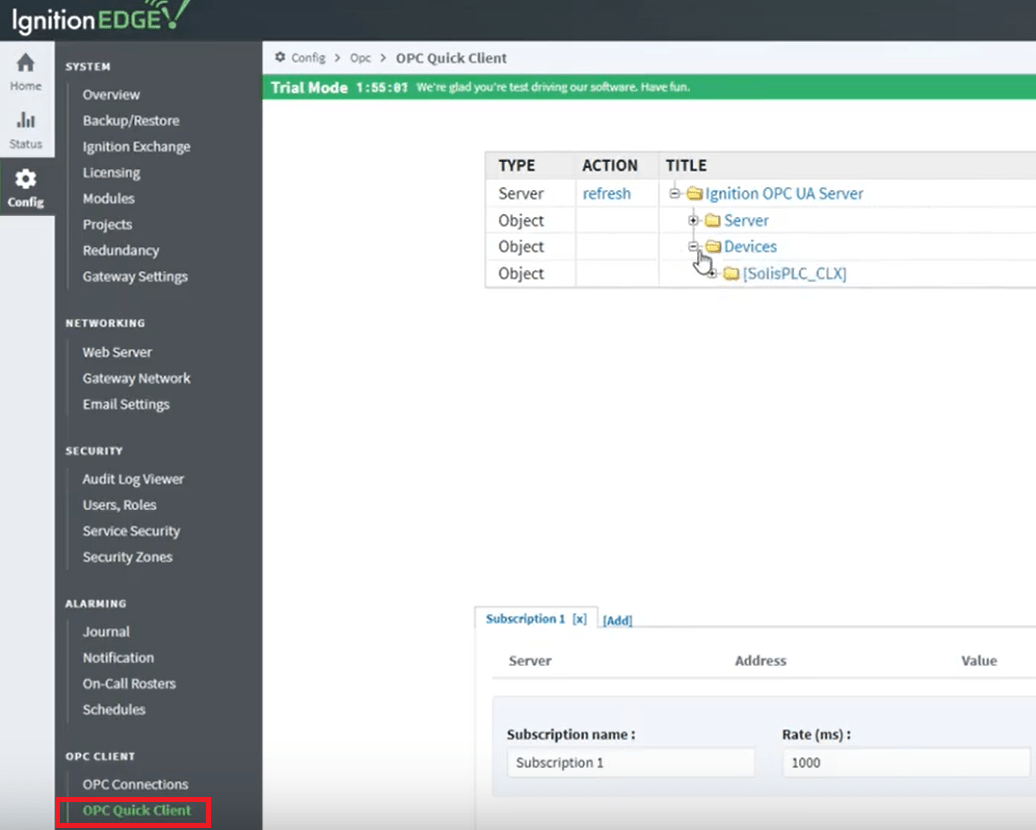1036x830 pixels.
Task: Click [Add] to create a new subscription
Action: click(x=617, y=620)
